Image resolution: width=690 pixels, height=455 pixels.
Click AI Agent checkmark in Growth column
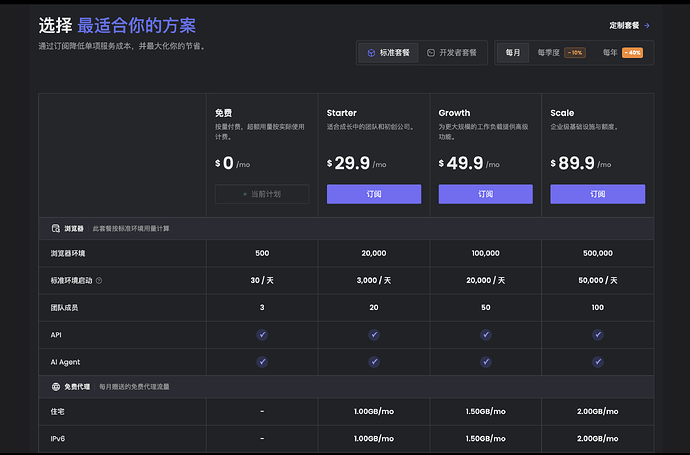486,362
